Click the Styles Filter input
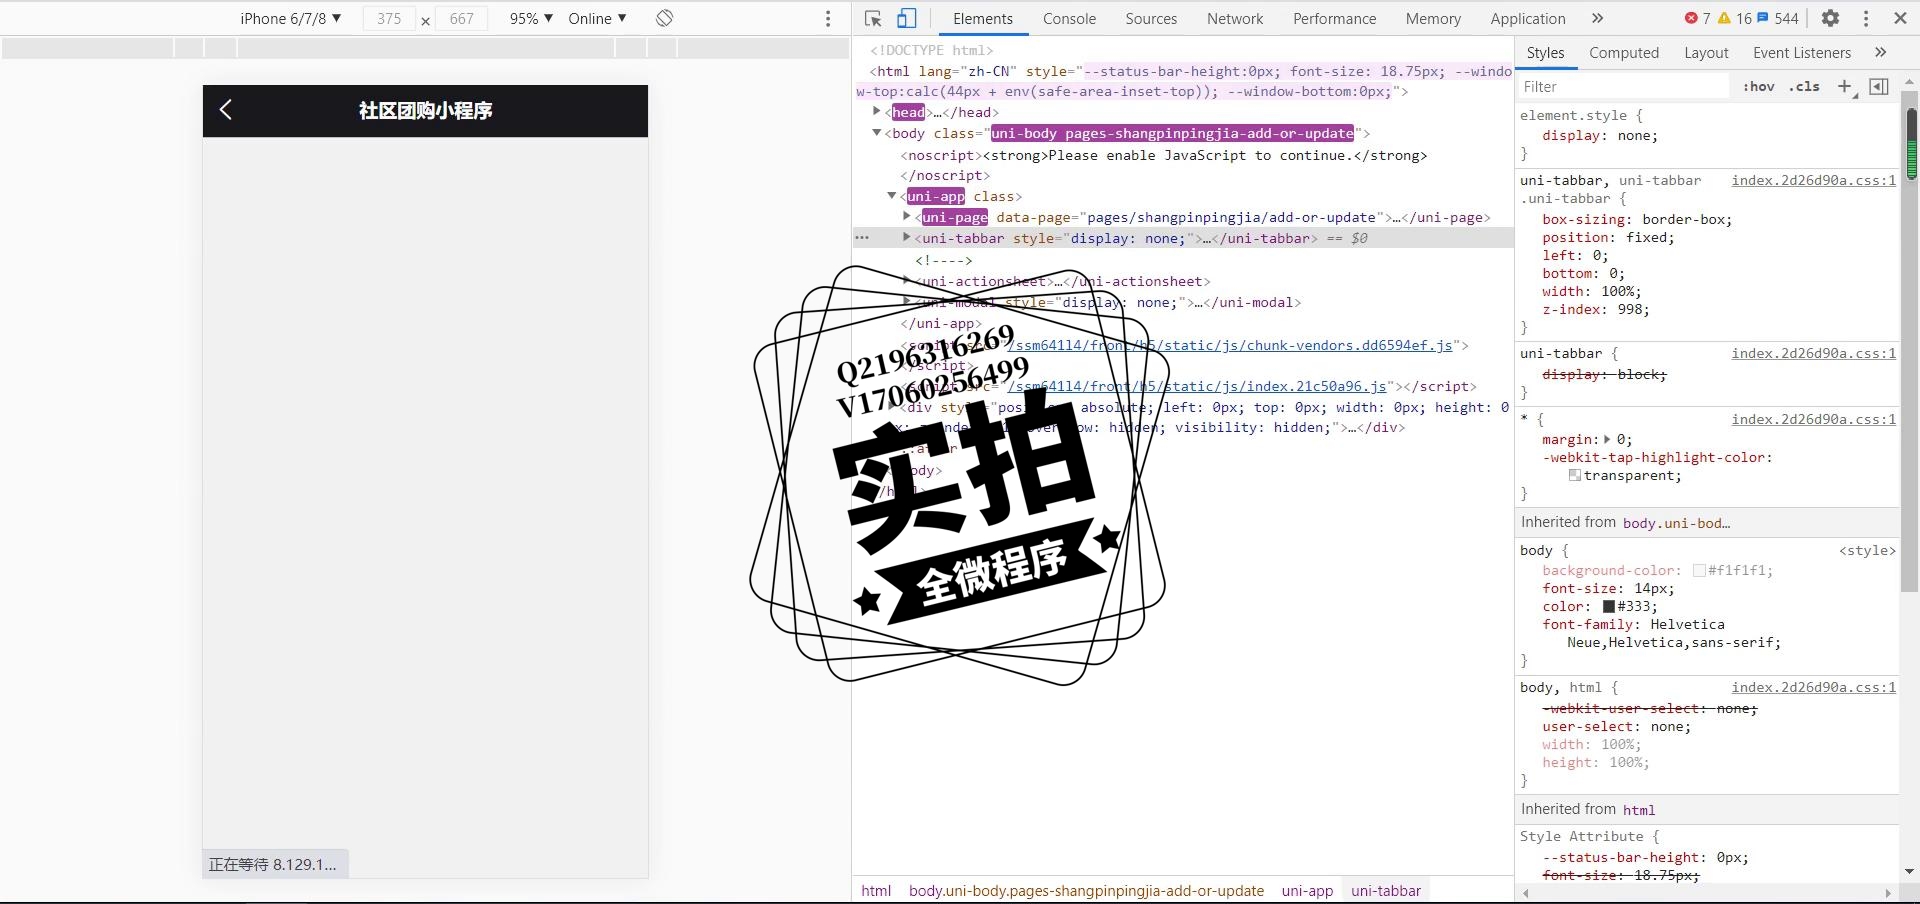 point(1624,86)
